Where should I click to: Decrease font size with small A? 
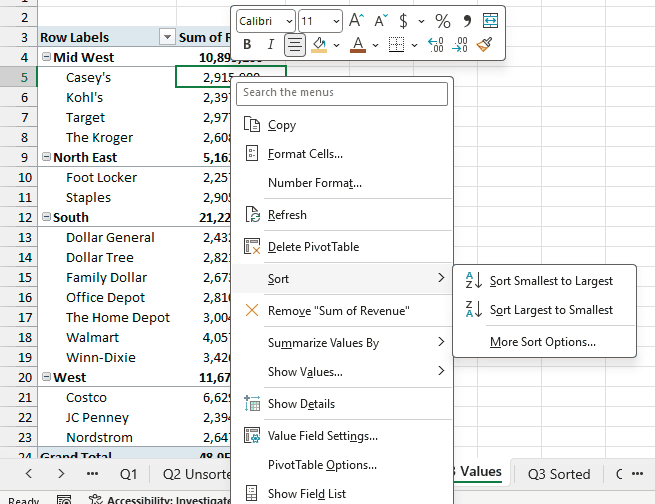click(381, 20)
